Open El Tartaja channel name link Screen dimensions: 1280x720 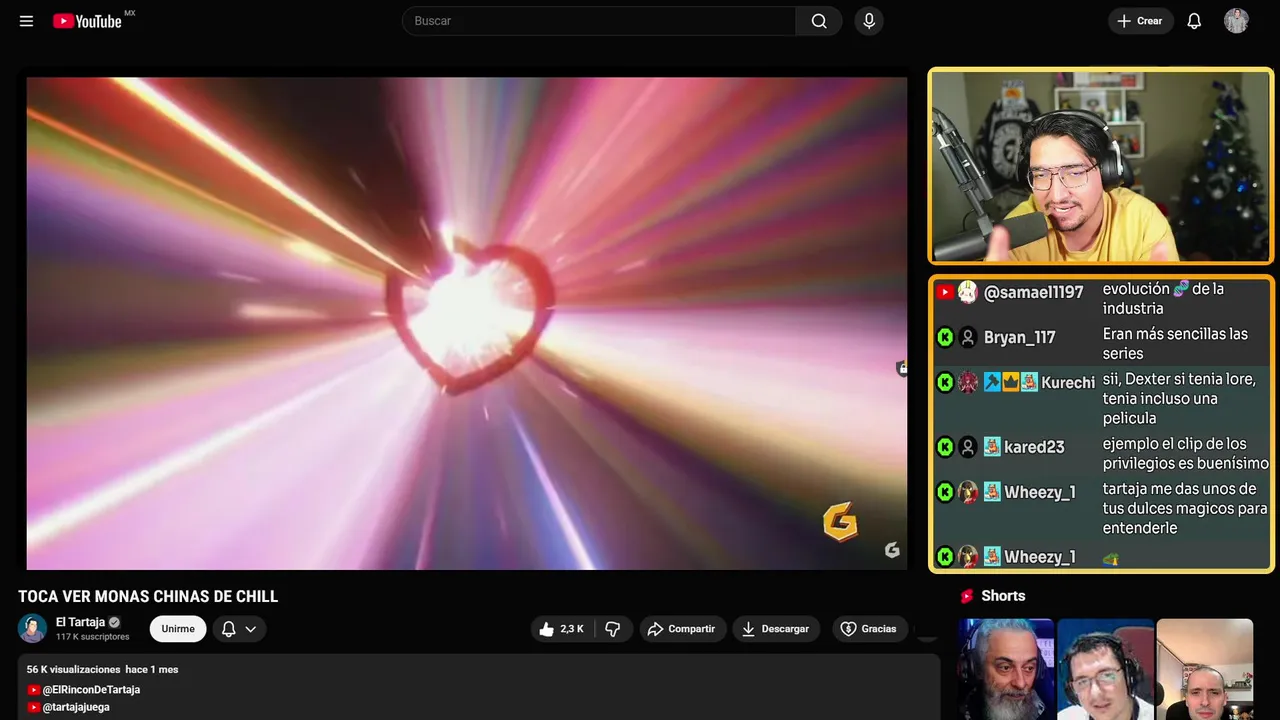80,622
